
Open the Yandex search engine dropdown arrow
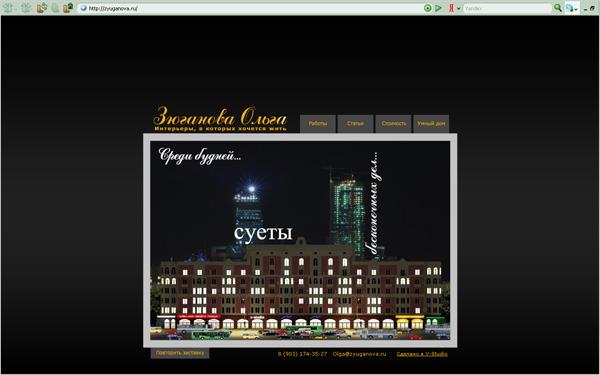[x=458, y=8]
